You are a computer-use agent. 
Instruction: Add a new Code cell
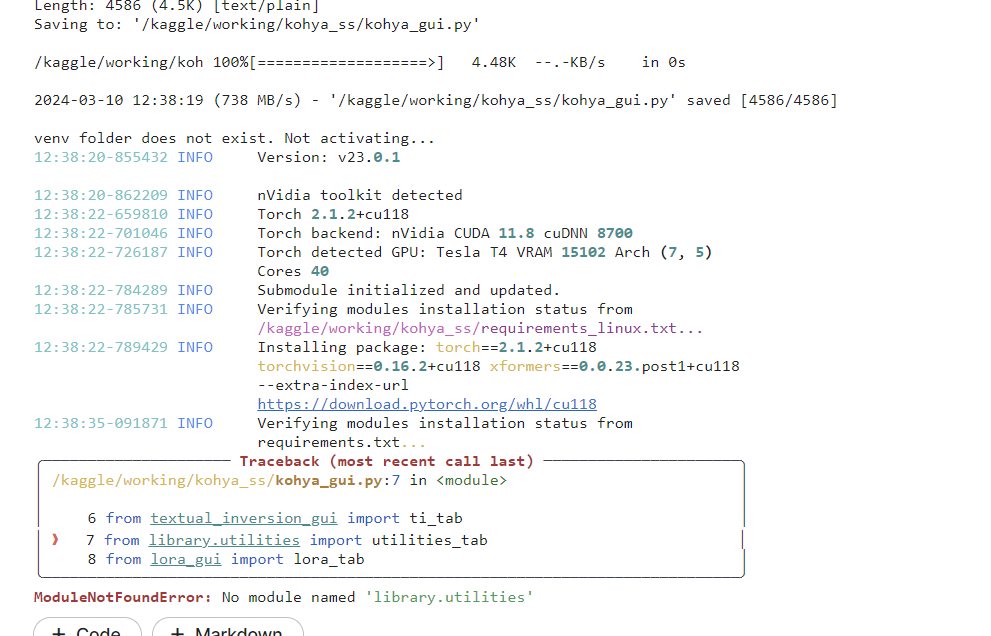tap(87, 629)
